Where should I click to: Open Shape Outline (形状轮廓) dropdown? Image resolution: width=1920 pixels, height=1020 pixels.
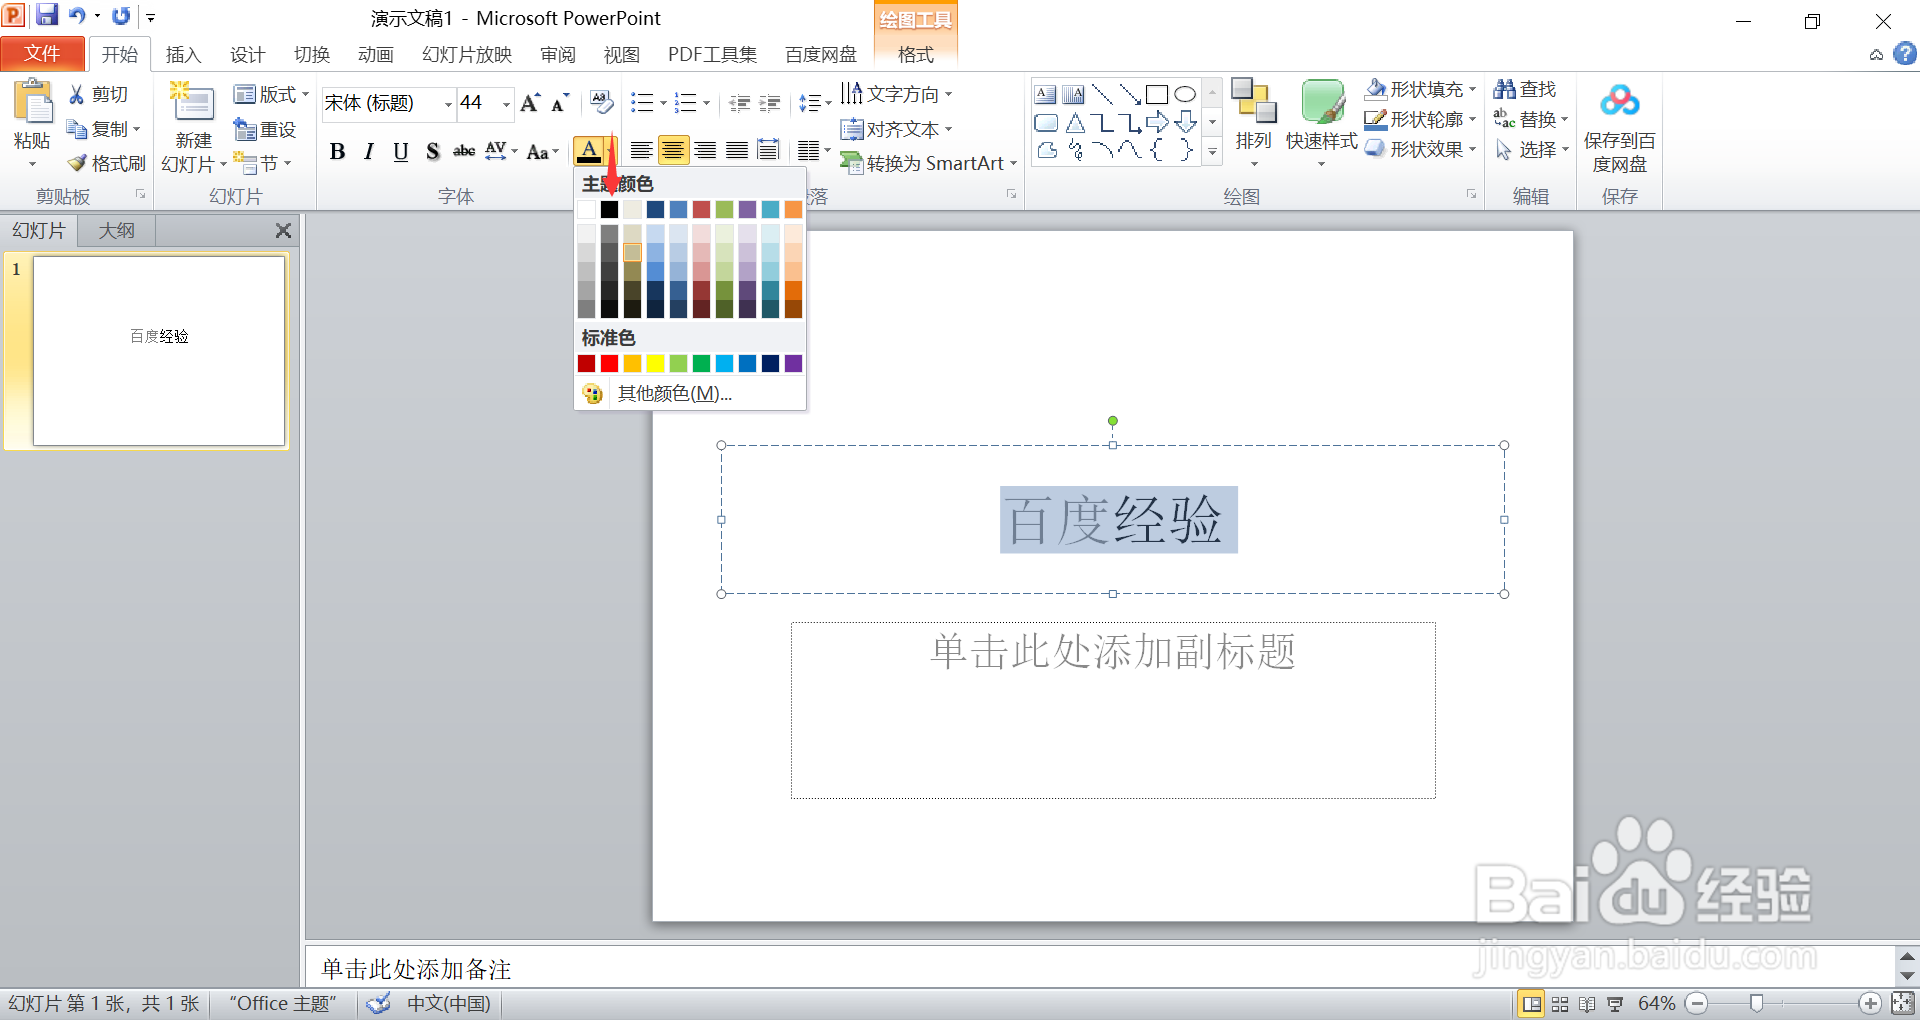[1421, 119]
